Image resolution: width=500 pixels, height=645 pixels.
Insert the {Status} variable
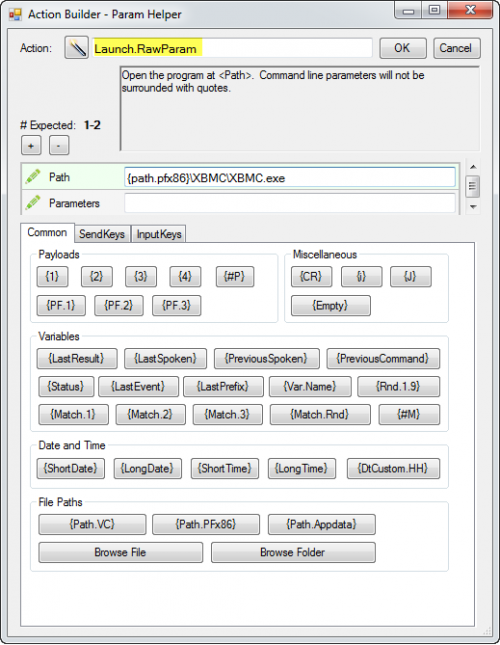click(66, 387)
